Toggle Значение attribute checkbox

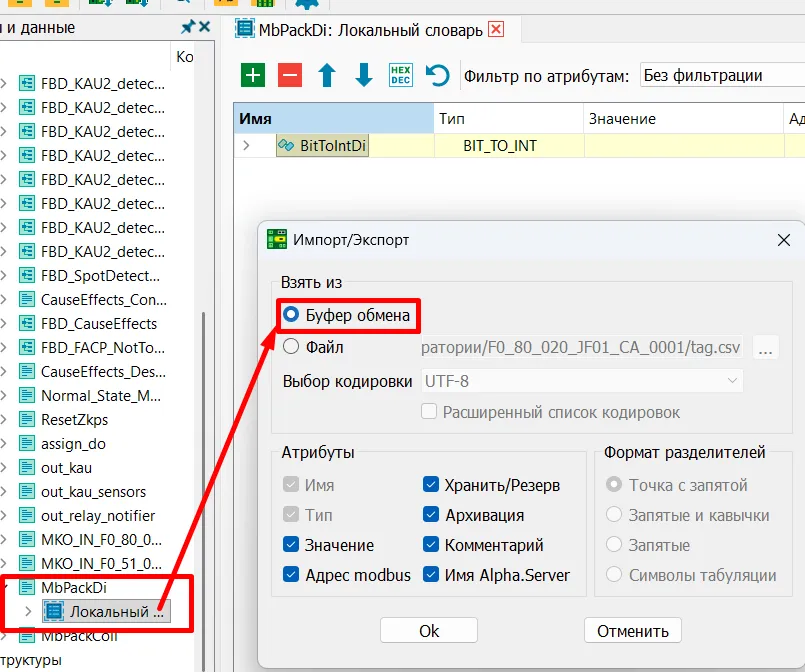291,544
